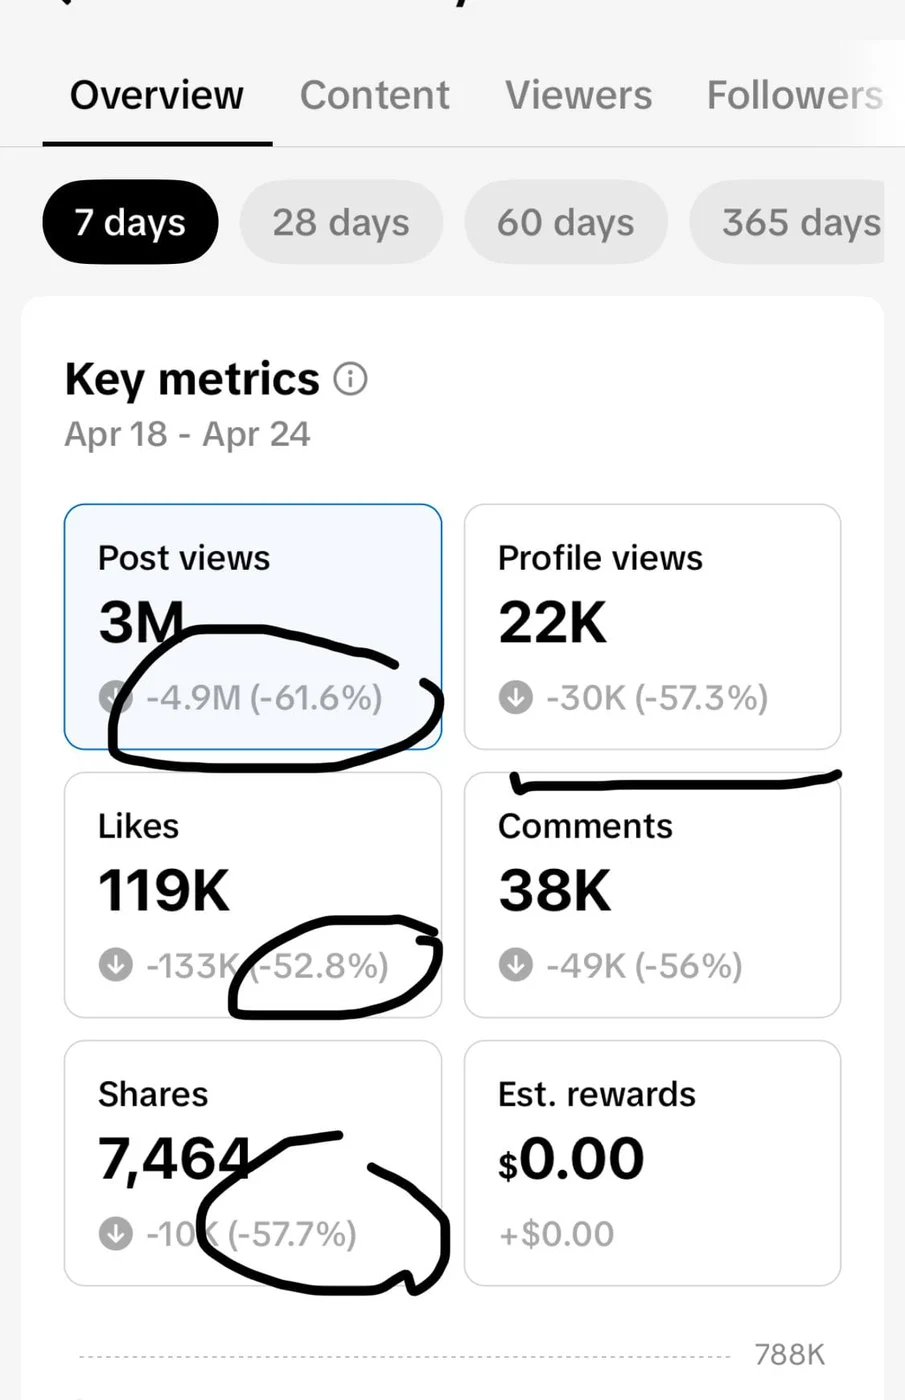Tap the down-arrow icon under Likes
The image size is (905, 1400).
click(116, 965)
